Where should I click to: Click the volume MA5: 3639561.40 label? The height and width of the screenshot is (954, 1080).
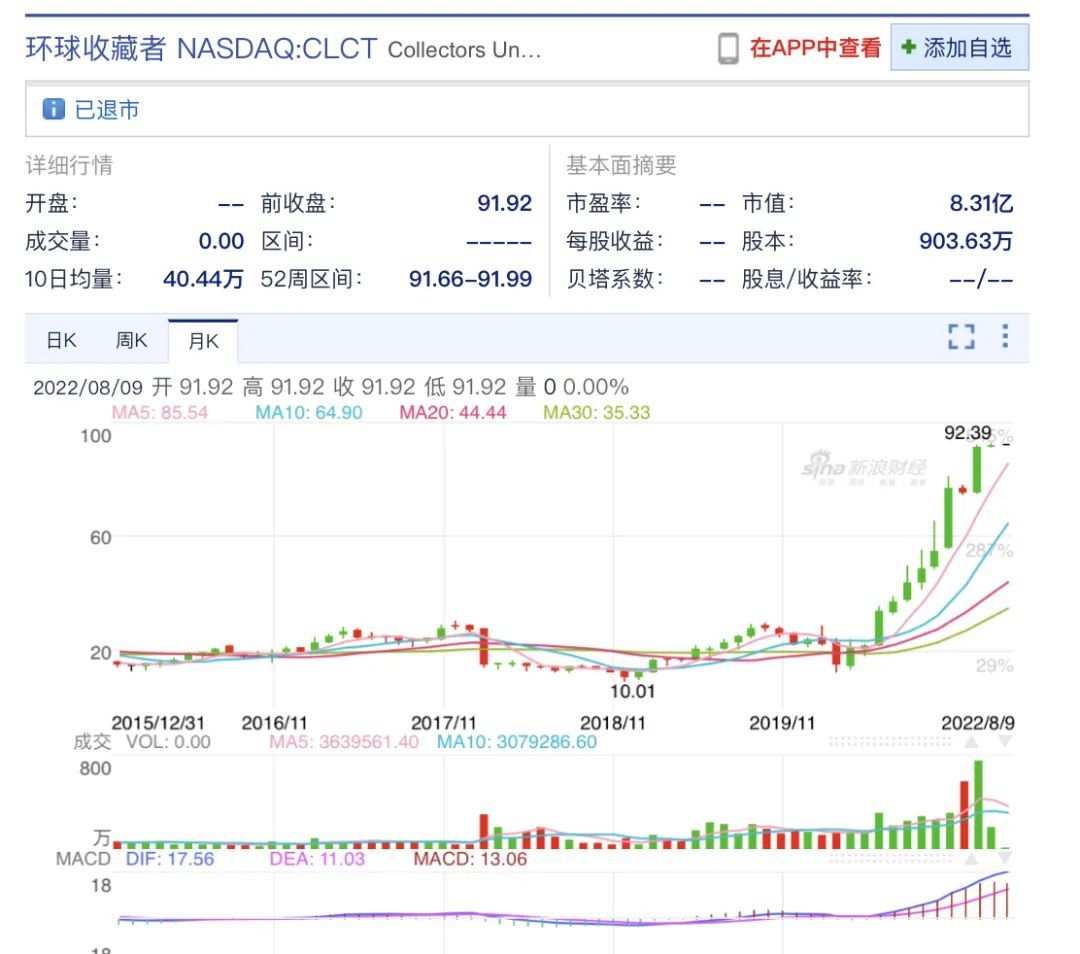344,742
